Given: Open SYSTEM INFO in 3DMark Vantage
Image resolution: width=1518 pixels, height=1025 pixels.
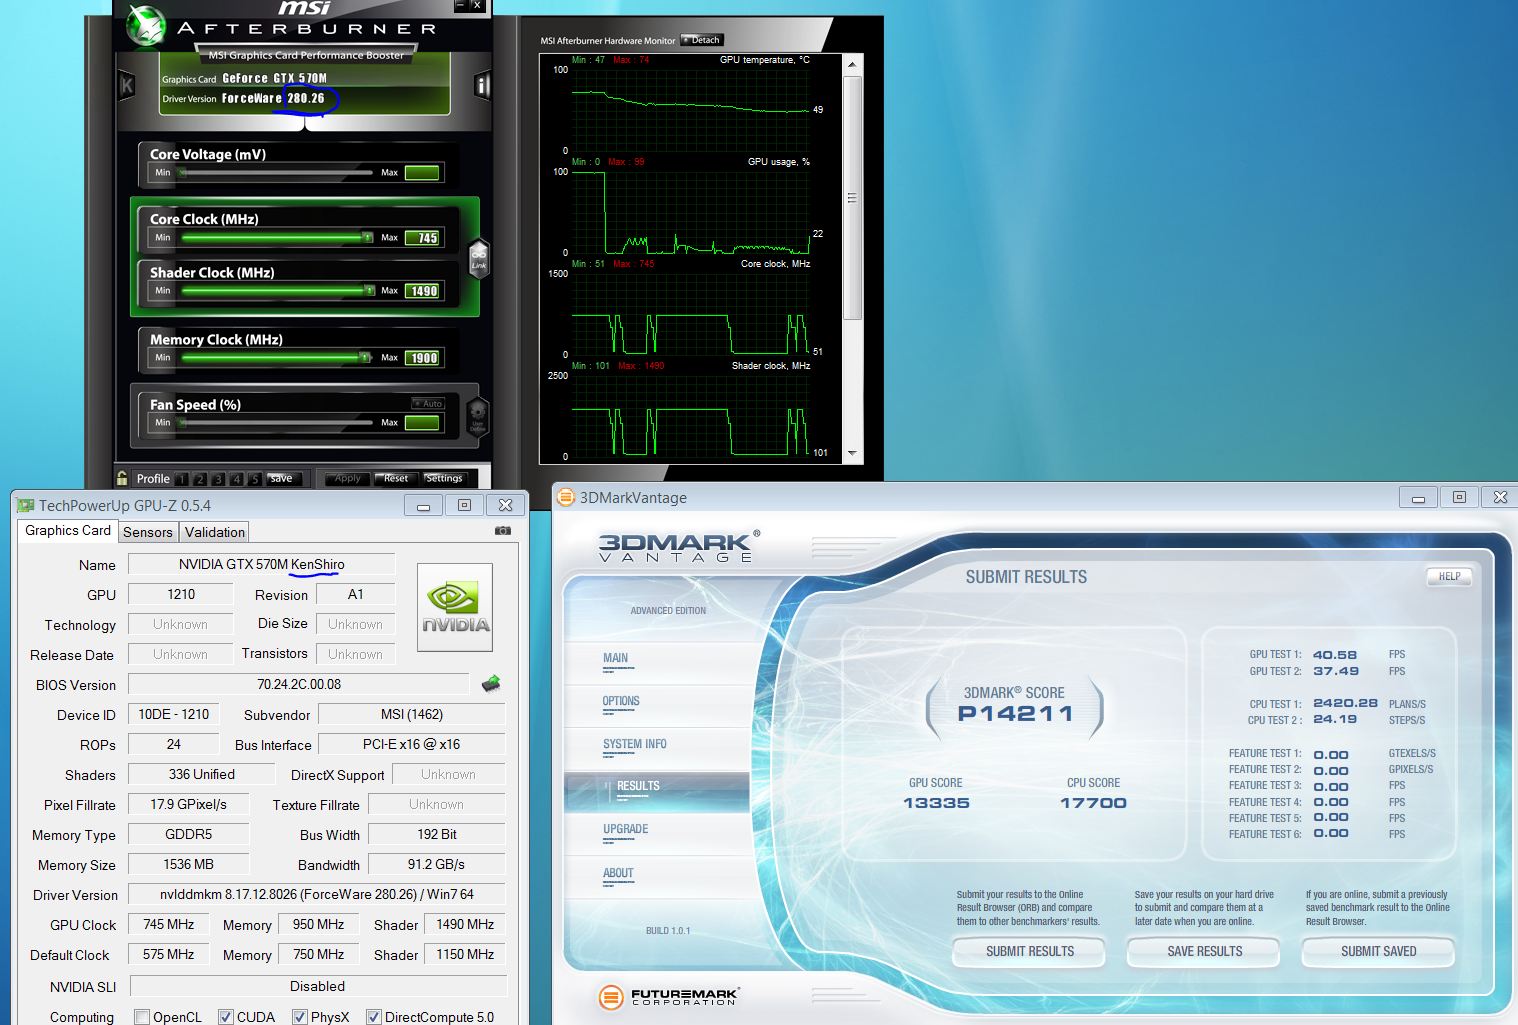Looking at the screenshot, I should click(634, 744).
